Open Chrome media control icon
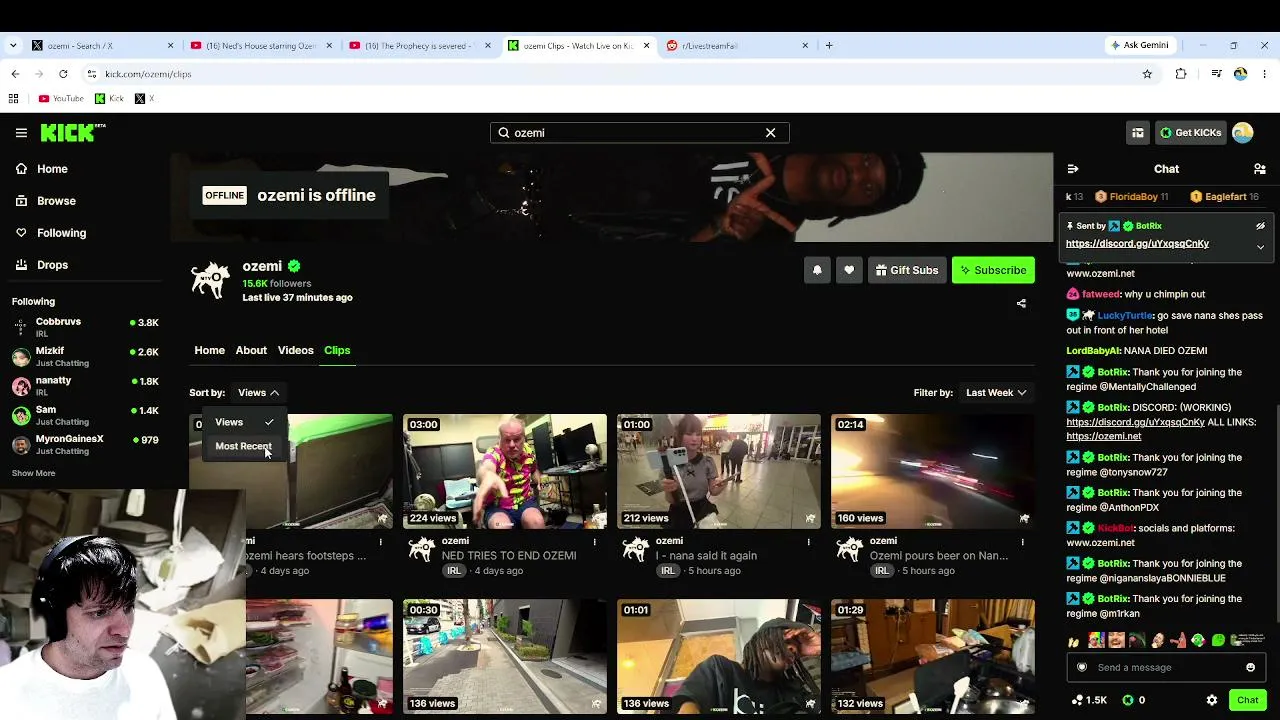The height and width of the screenshot is (720, 1280). coord(1216,74)
